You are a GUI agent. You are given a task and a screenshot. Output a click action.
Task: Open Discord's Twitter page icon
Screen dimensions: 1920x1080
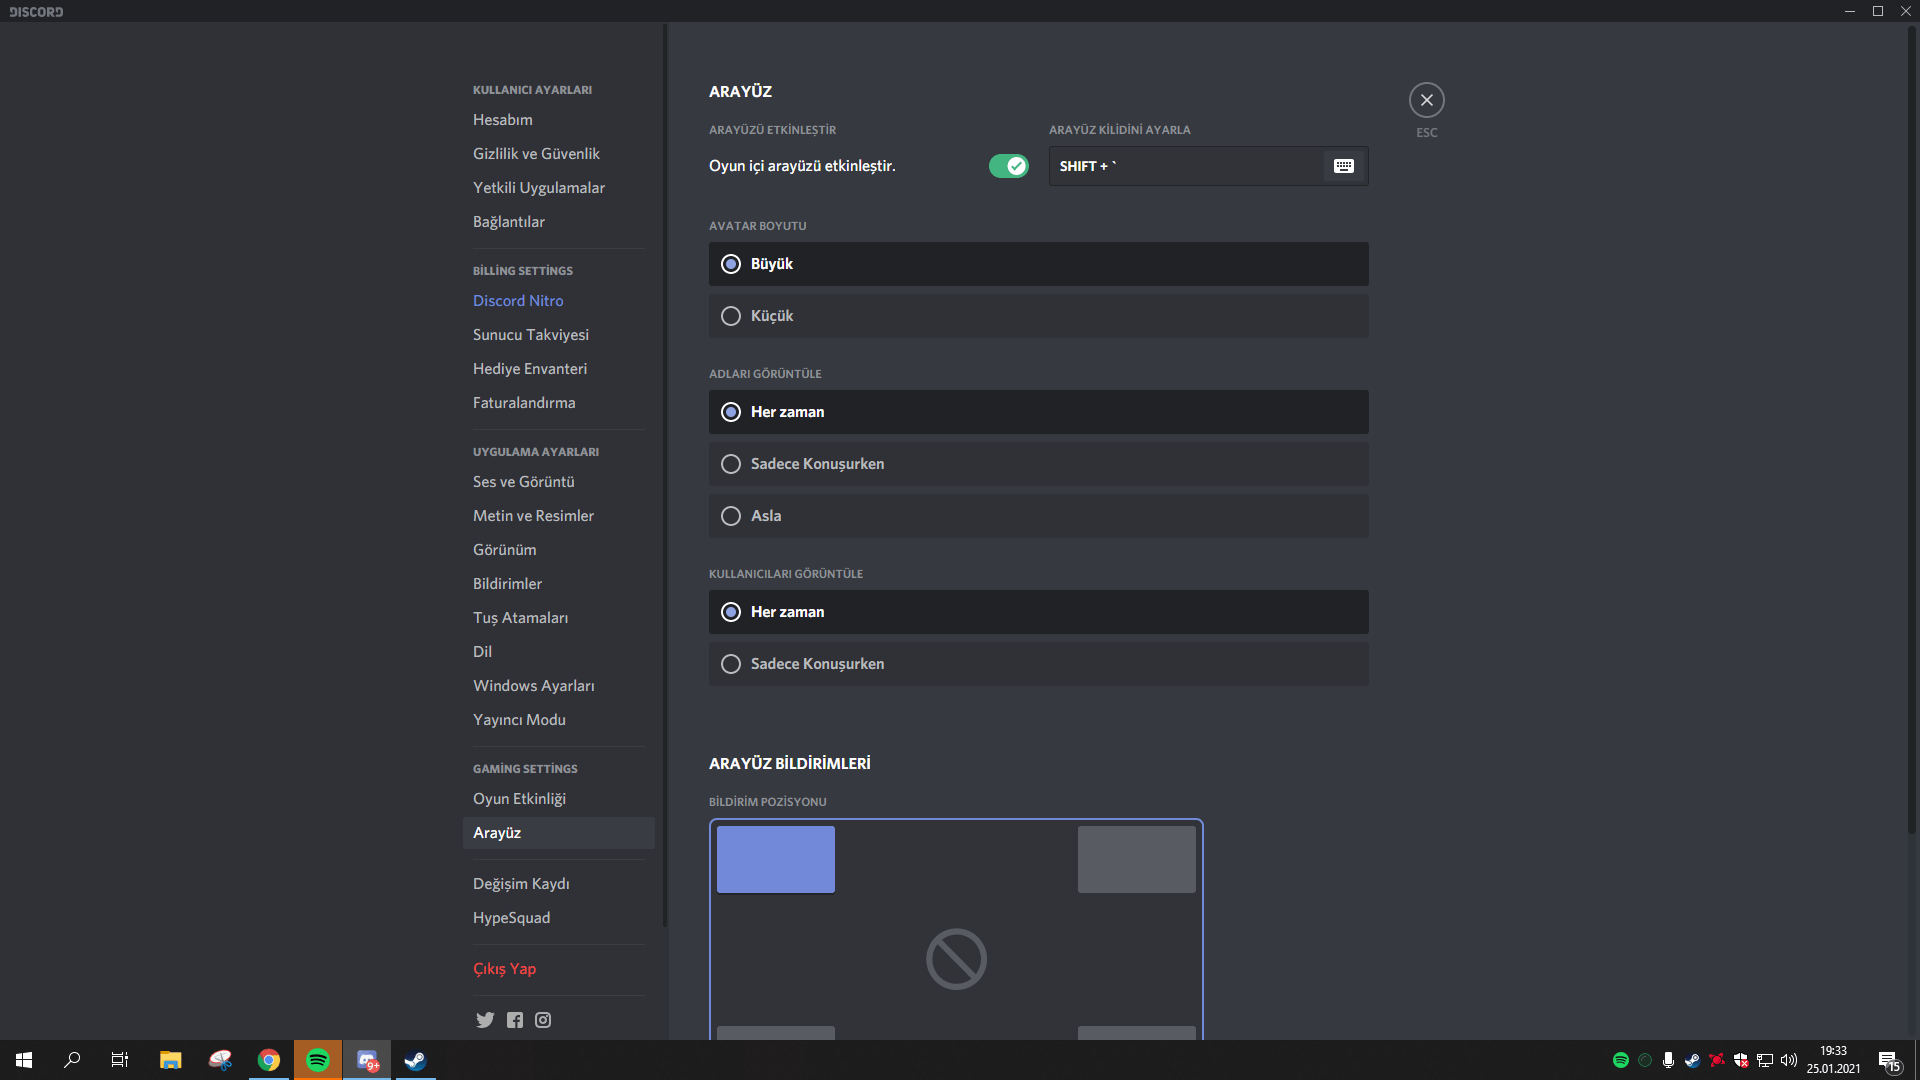[485, 1020]
